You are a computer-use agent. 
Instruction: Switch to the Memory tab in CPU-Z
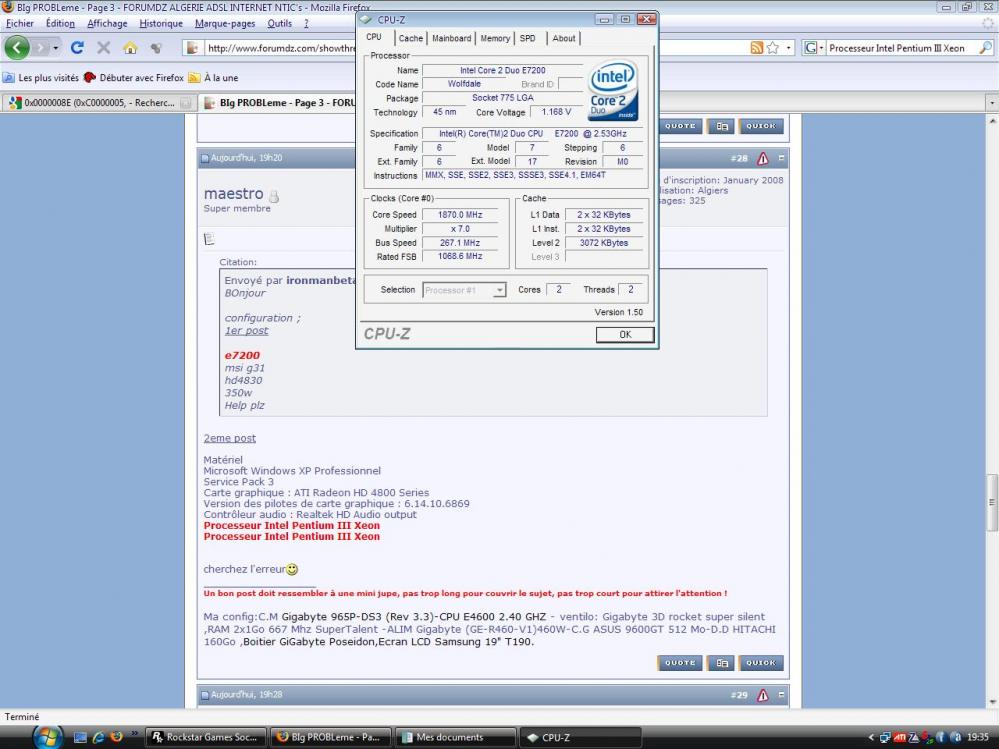[x=495, y=38]
